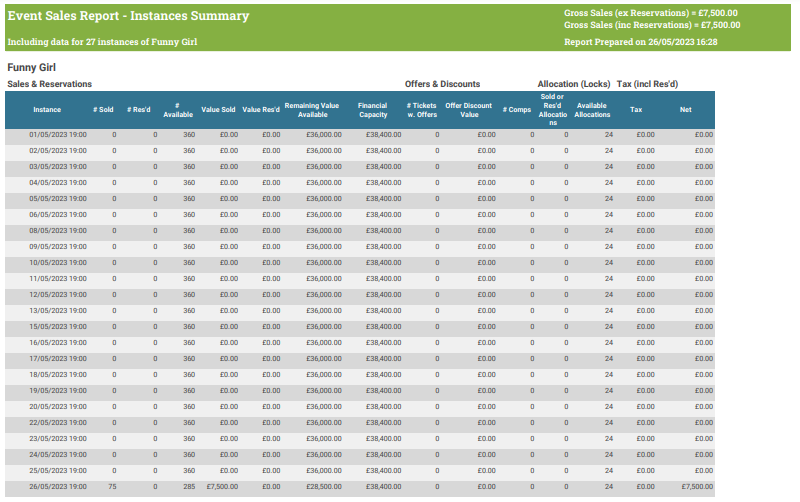
Task: Click £38,400.00 capacity in the 18/05/2023 row
Action: coord(383,374)
